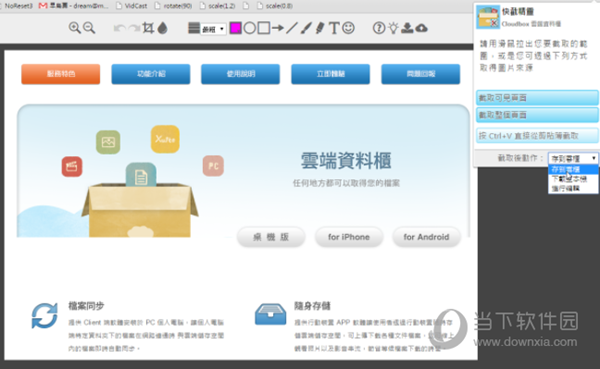600x369 pixels.
Task: Click the Cloudbox extension logo in popup
Action: click(488, 17)
